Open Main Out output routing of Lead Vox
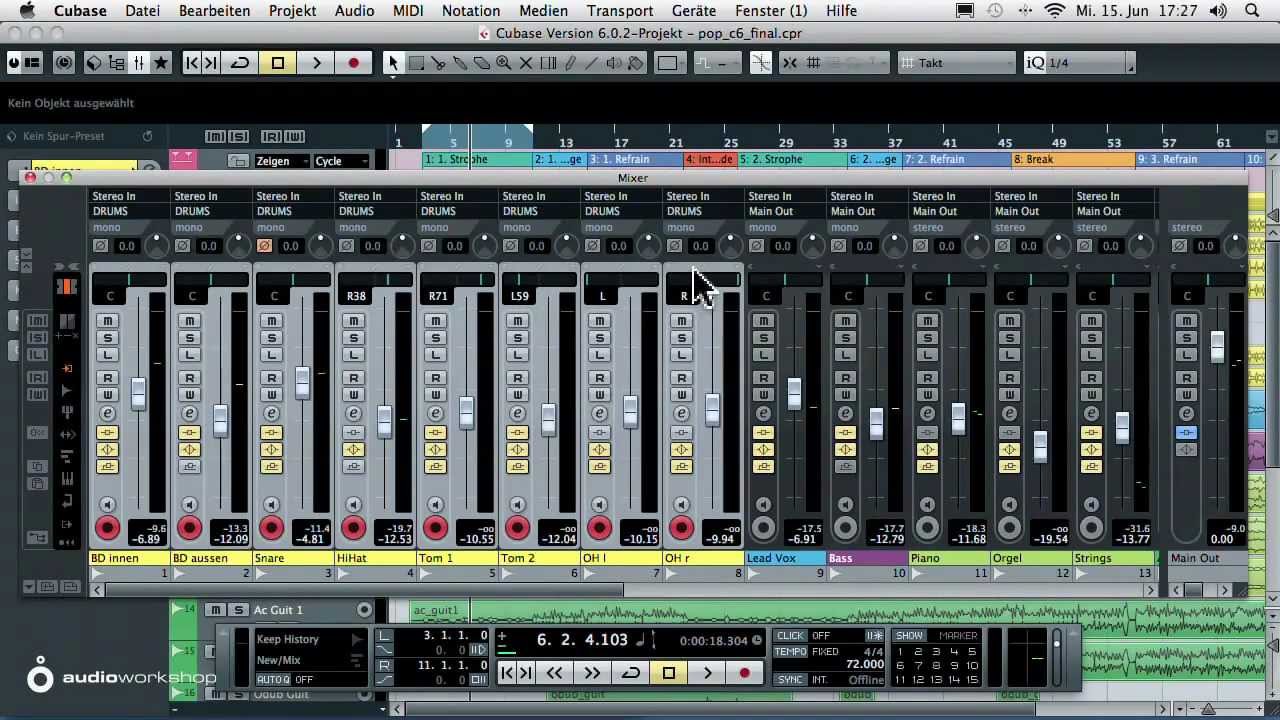The height and width of the screenshot is (720, 1280). (785, 211)
